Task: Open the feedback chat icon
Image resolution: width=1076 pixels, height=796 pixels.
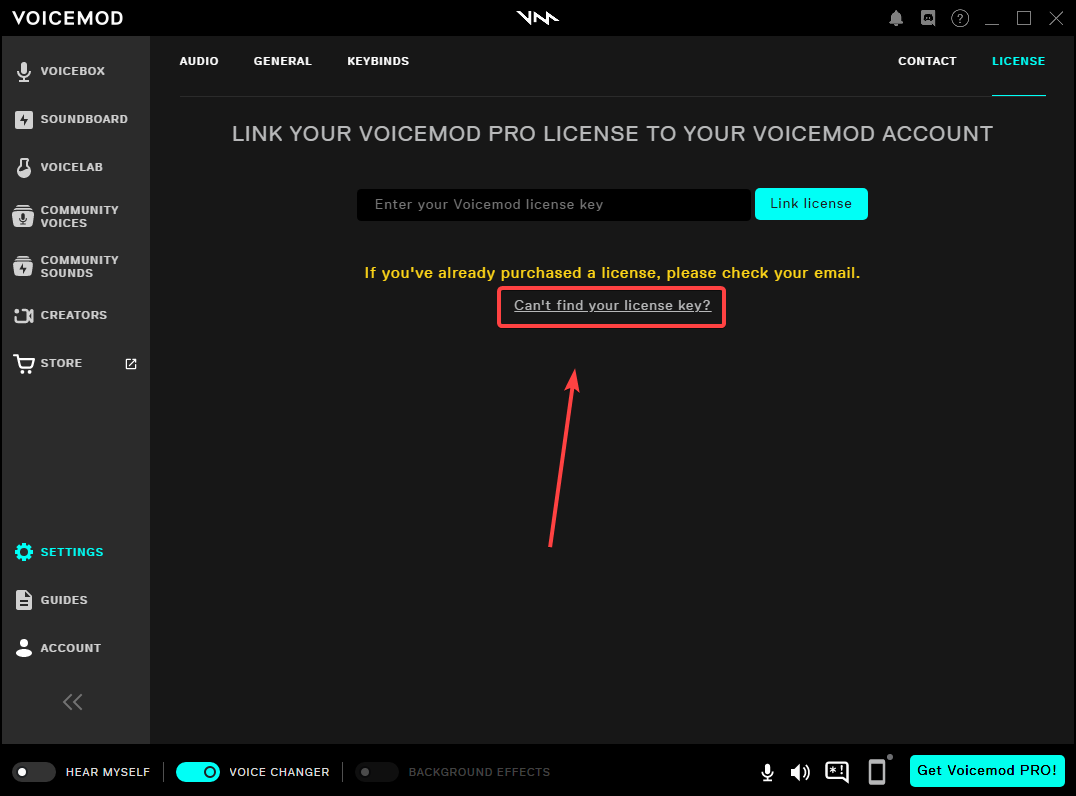Action: click(x=837, y=772)
